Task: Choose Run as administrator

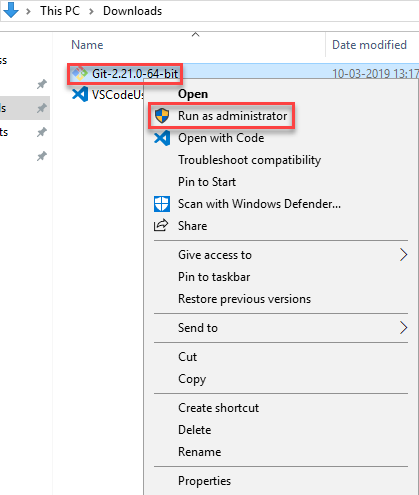Action: coord(232,116)
